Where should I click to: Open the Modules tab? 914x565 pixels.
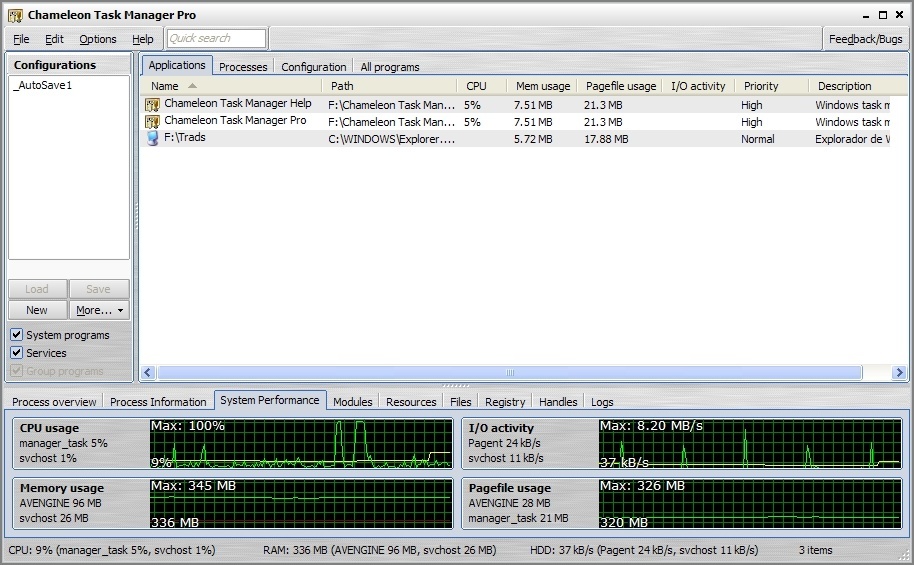(x=353, y=402)
